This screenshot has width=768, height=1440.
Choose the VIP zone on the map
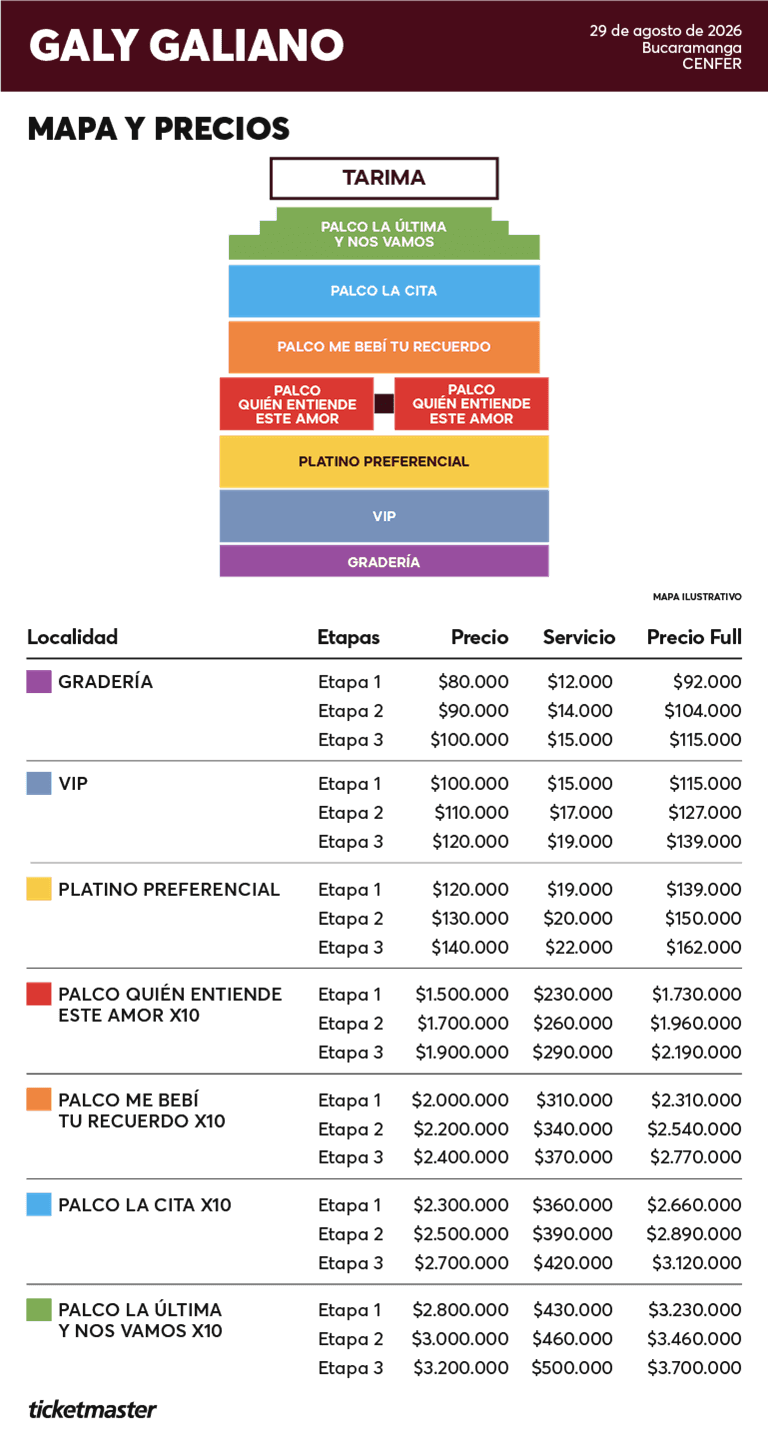tap(384, 516)
